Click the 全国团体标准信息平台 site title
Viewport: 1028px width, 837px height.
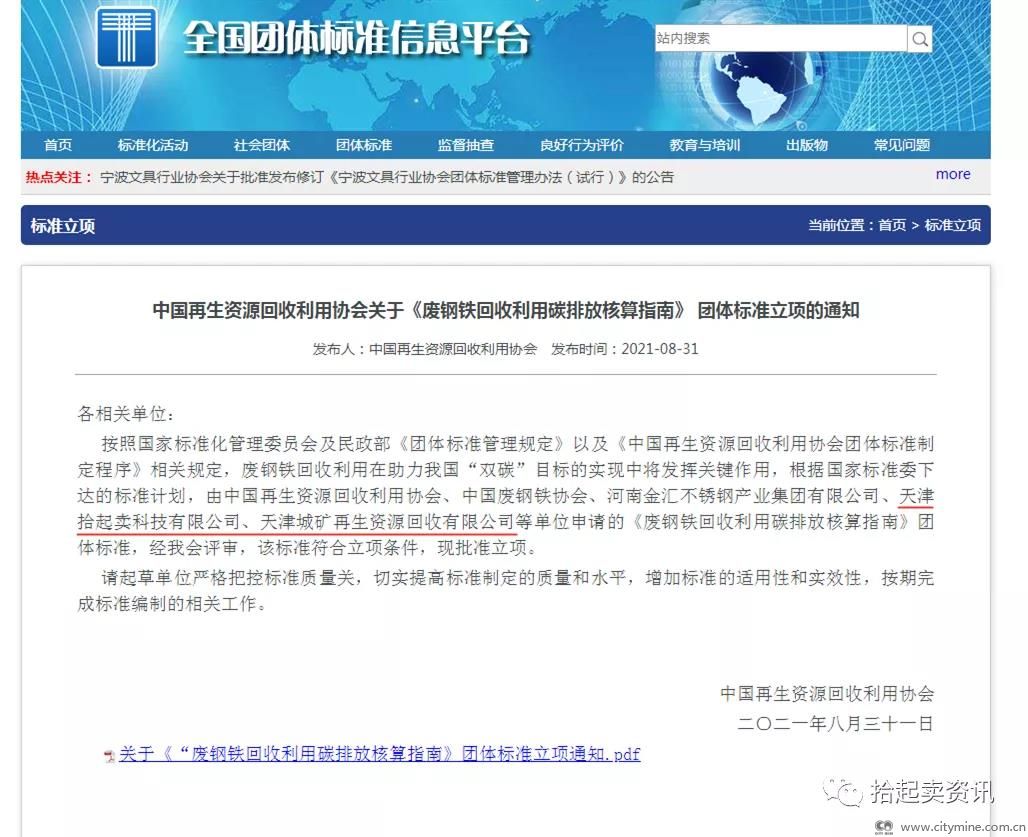click(x=355, y=40)
